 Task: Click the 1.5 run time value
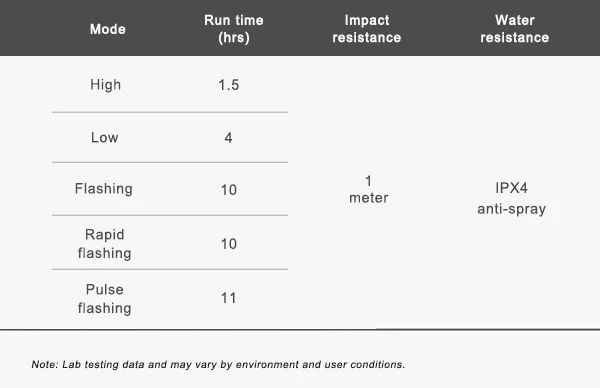coord(228,85)
